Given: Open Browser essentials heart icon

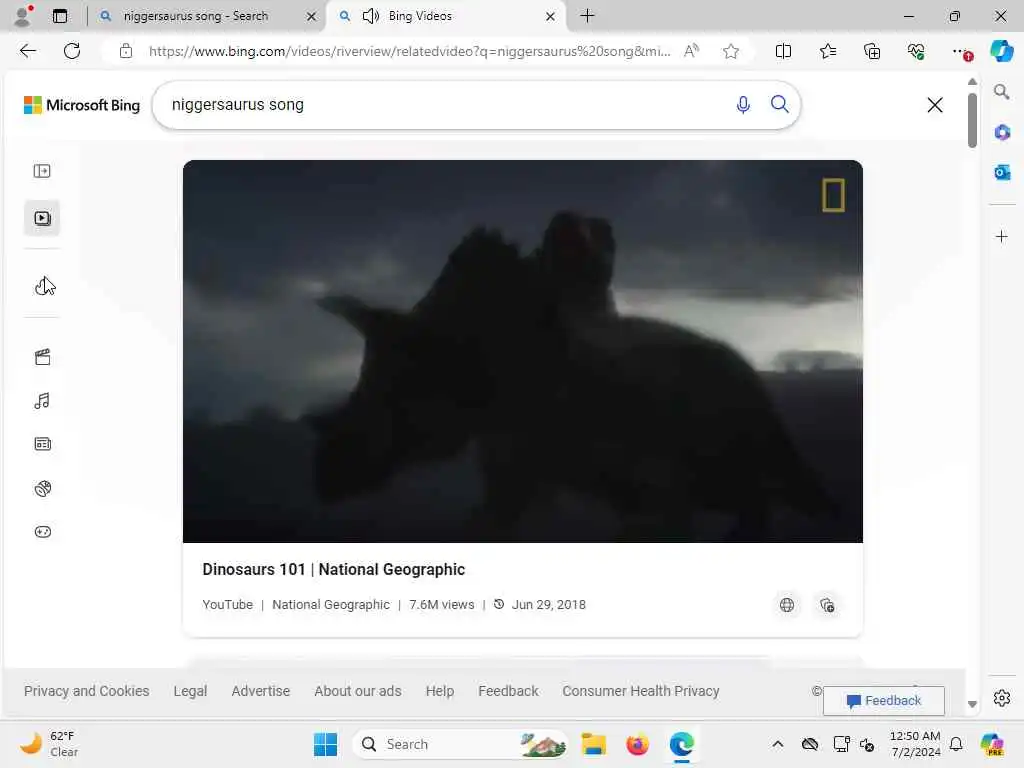Looking at the screenshot, I should 916,51.
